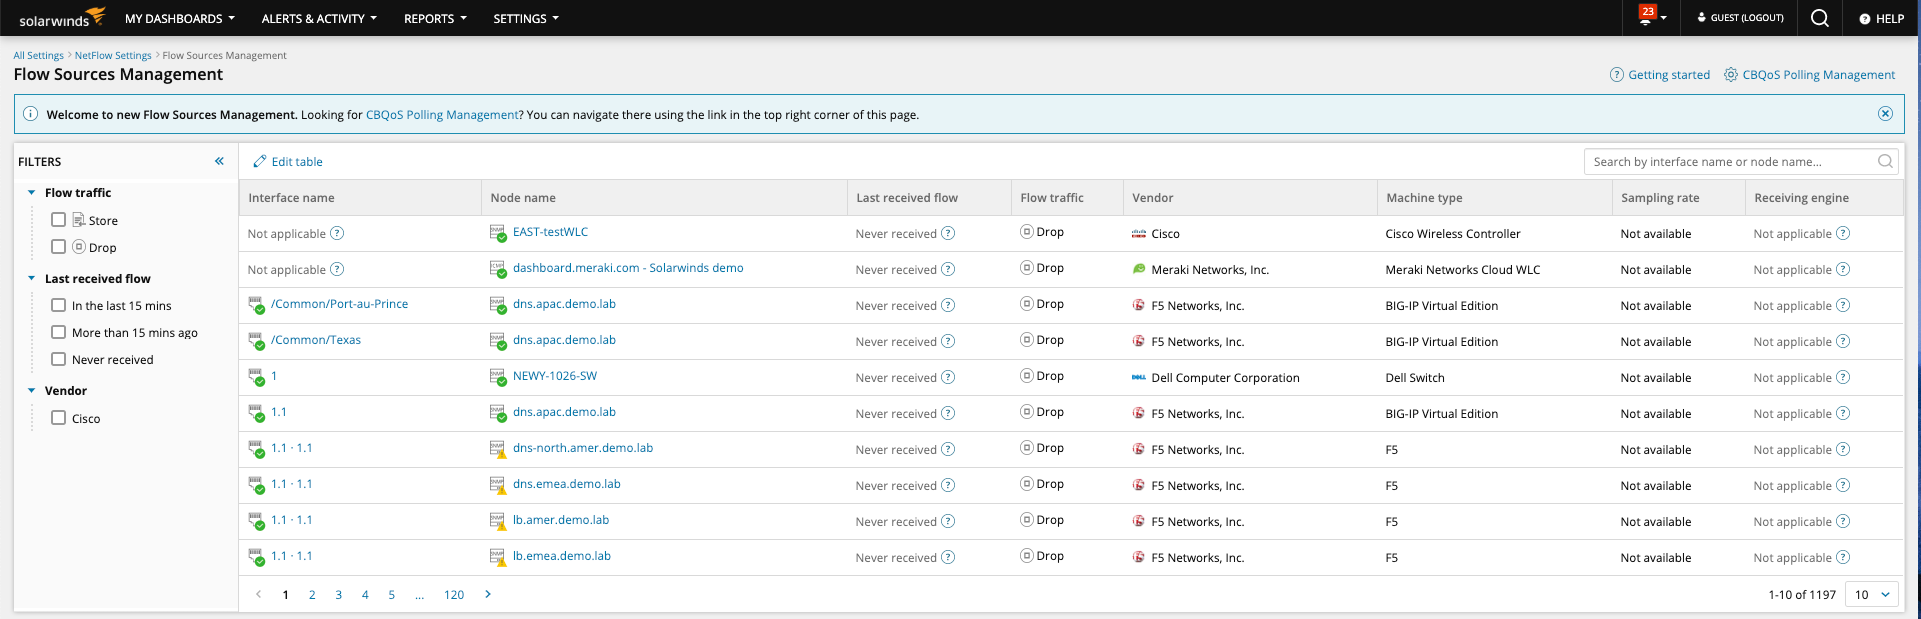Open CBQoS Polling Management gear icon

1731,75
